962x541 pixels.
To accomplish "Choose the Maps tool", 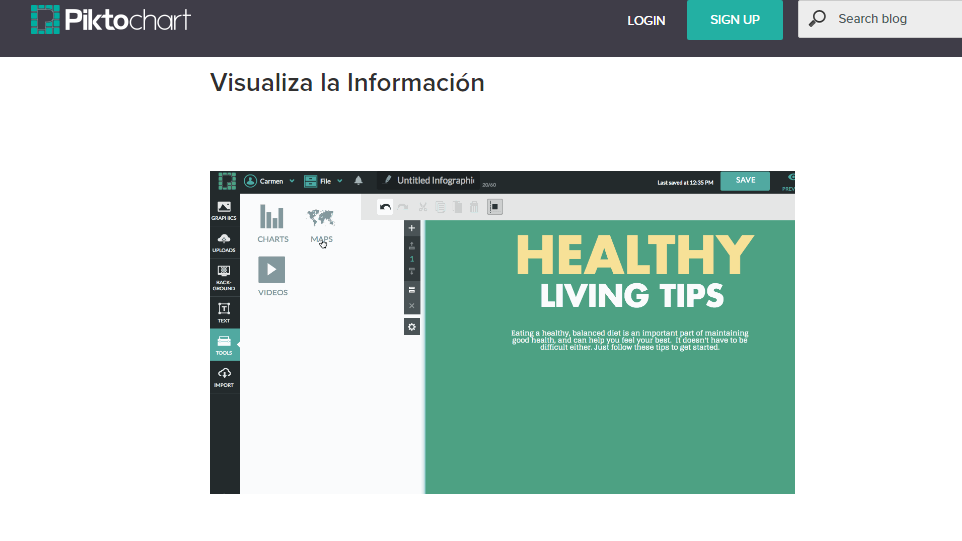I will click(x=321, y=225).
